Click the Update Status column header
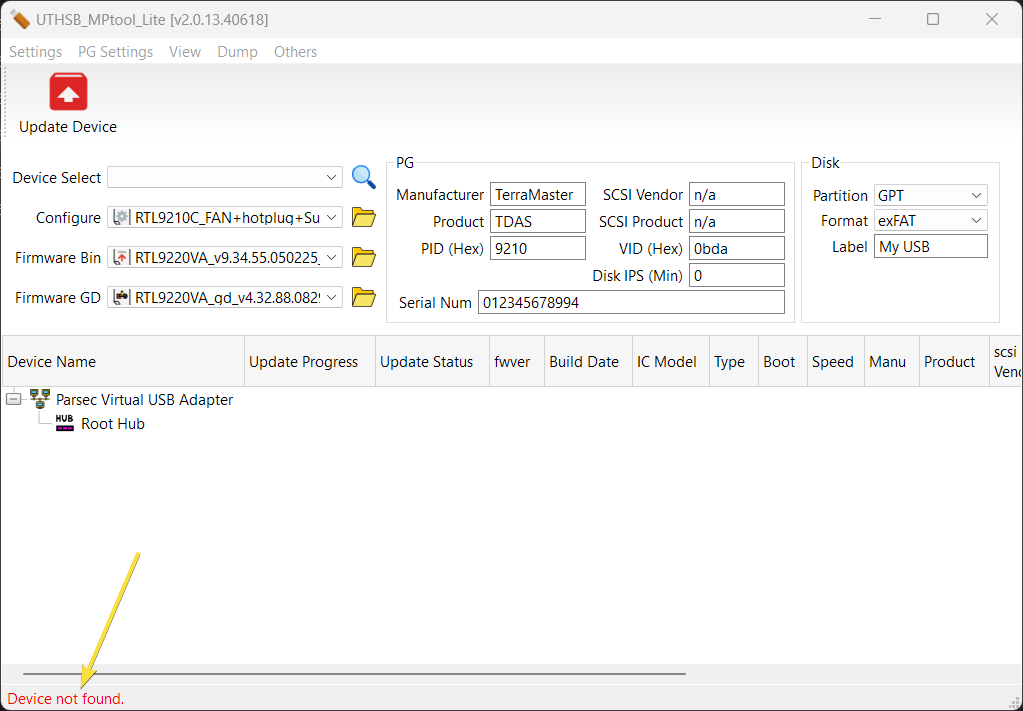 (x=432, y=361)
